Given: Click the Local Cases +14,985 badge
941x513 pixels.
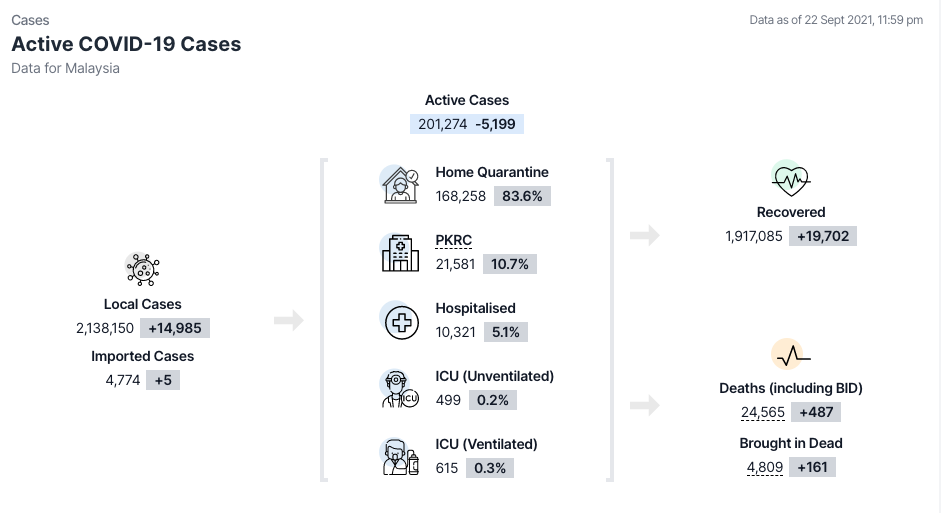Looking at the screenshot, I should (176, 328).
